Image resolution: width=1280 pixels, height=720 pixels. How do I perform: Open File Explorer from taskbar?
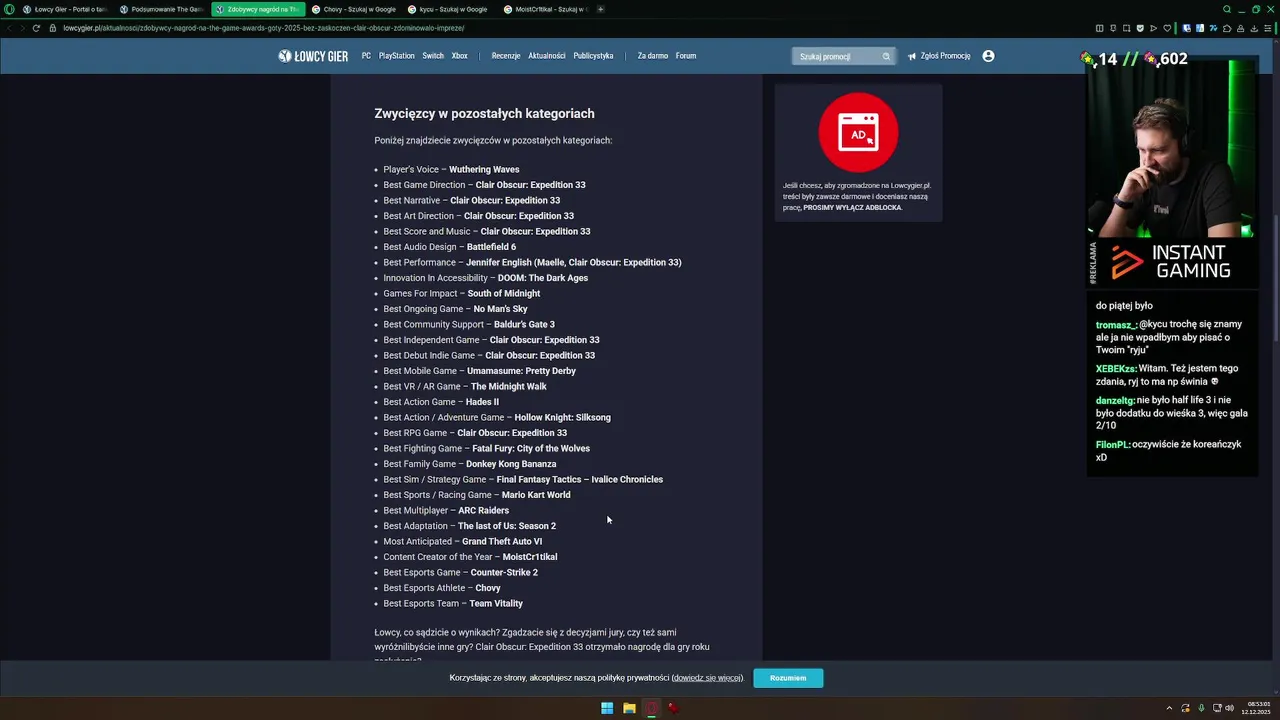click(629, 708)
